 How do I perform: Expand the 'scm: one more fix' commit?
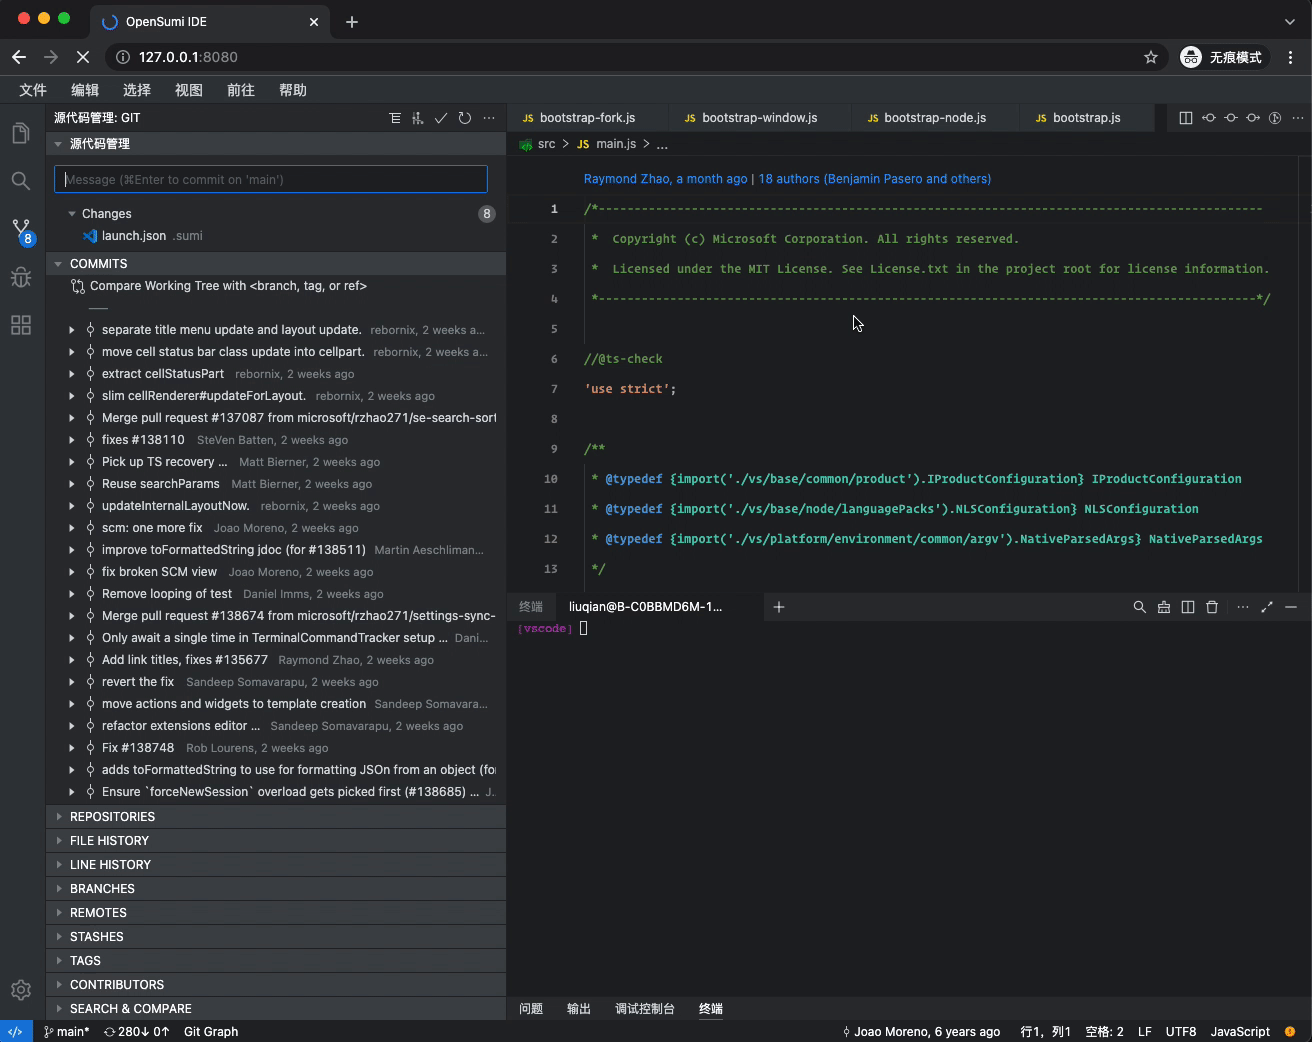(72, 528)
